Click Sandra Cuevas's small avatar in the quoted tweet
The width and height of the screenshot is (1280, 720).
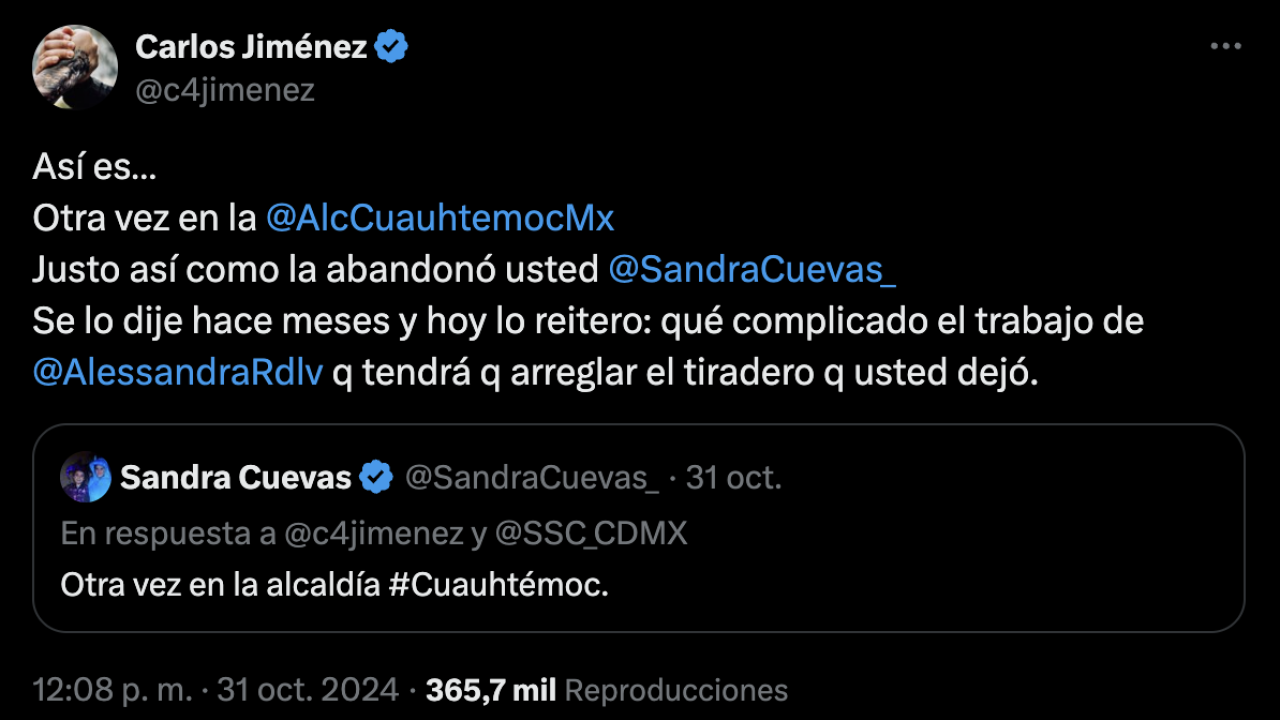point(85,477)
